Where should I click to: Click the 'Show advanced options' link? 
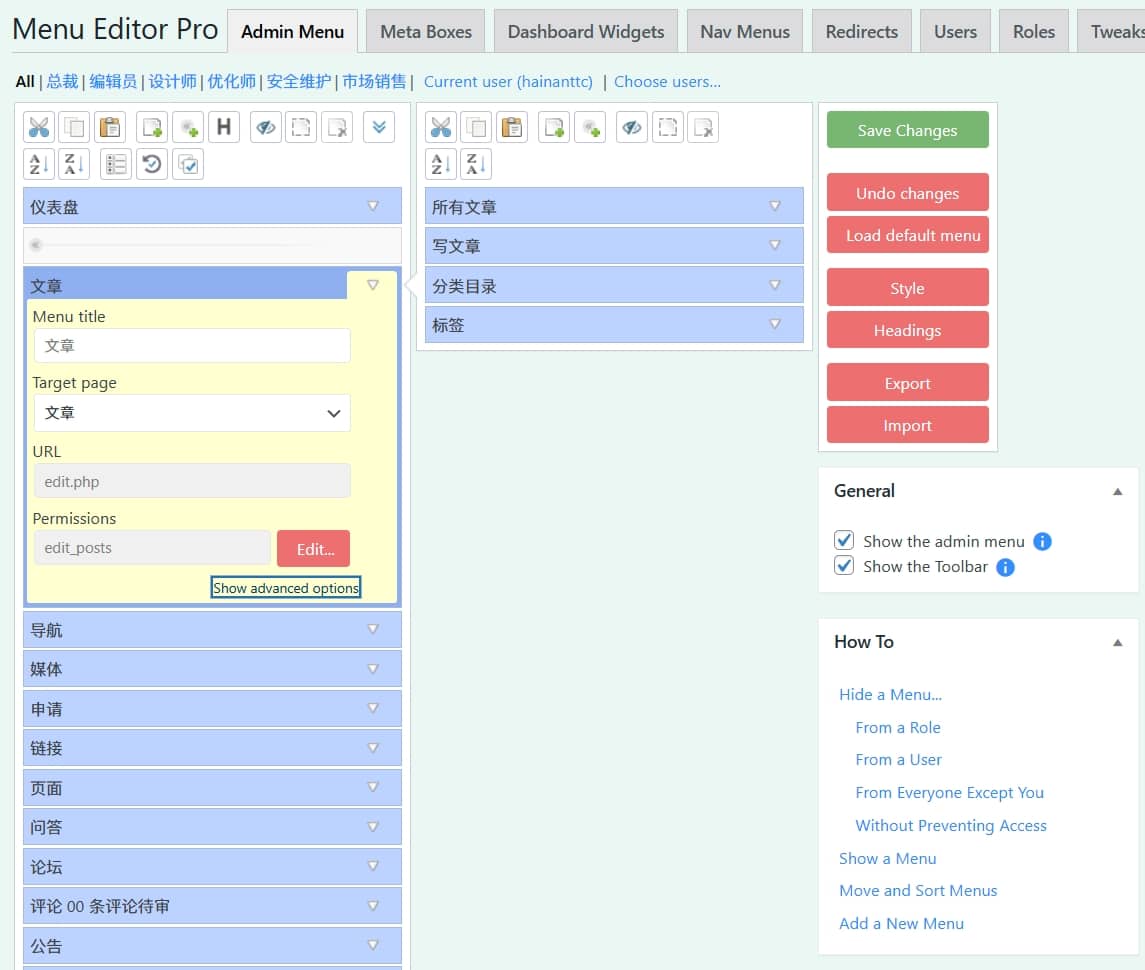coord(286,588)
